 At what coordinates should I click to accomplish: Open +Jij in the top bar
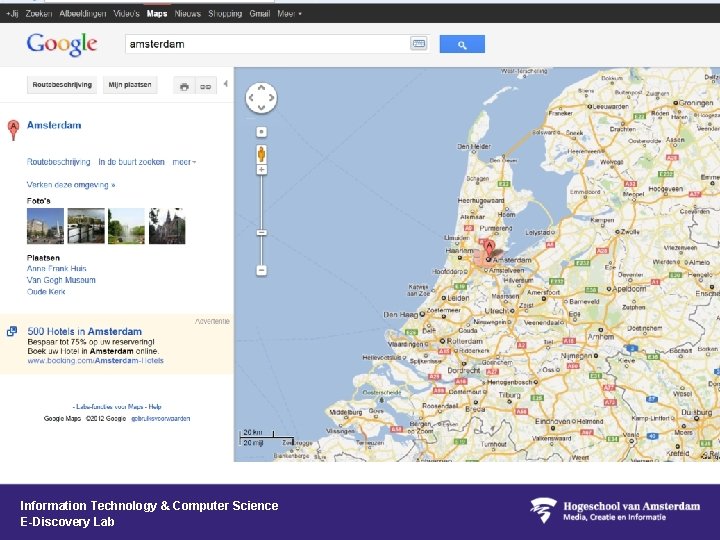[x=12, y=14]
